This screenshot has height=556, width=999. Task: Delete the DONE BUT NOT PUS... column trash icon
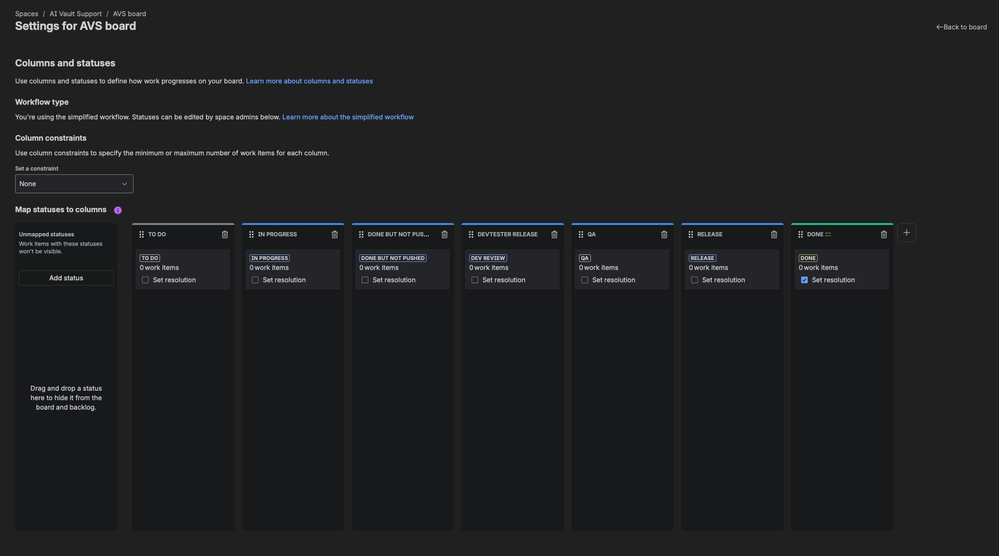[445, 234]
